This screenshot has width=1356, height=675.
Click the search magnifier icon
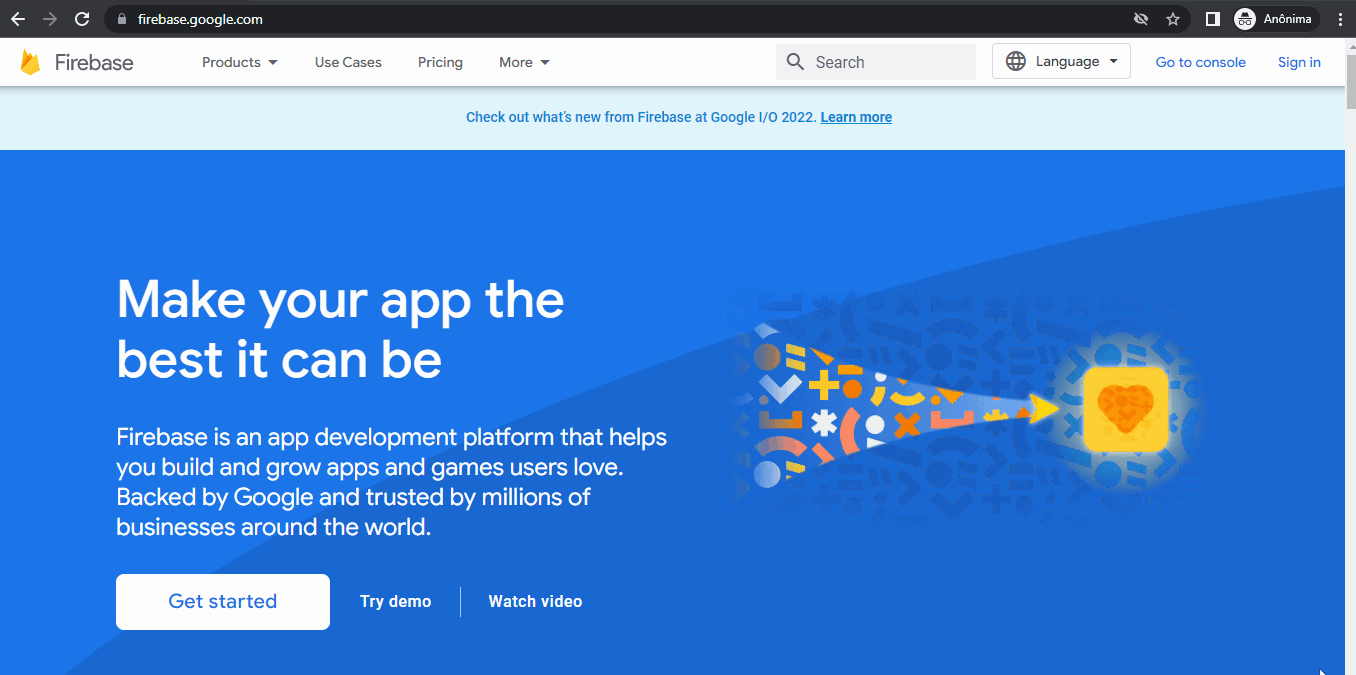pos(796,62)
